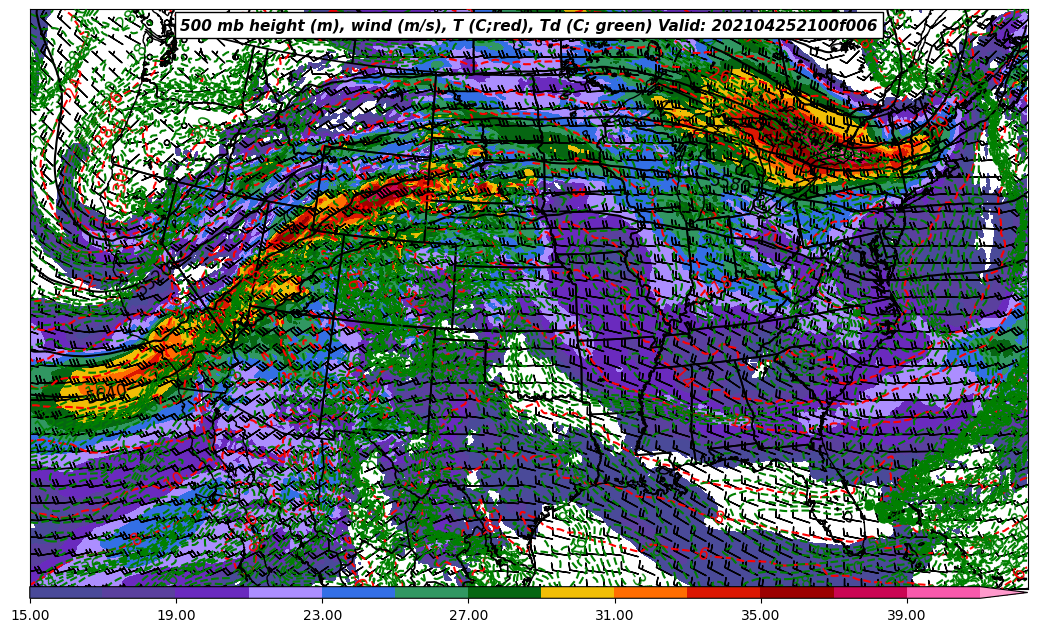The image size is (1037, 632).
Task: Click the 35.00 colorbar tick label
Action: coord(761,615)
